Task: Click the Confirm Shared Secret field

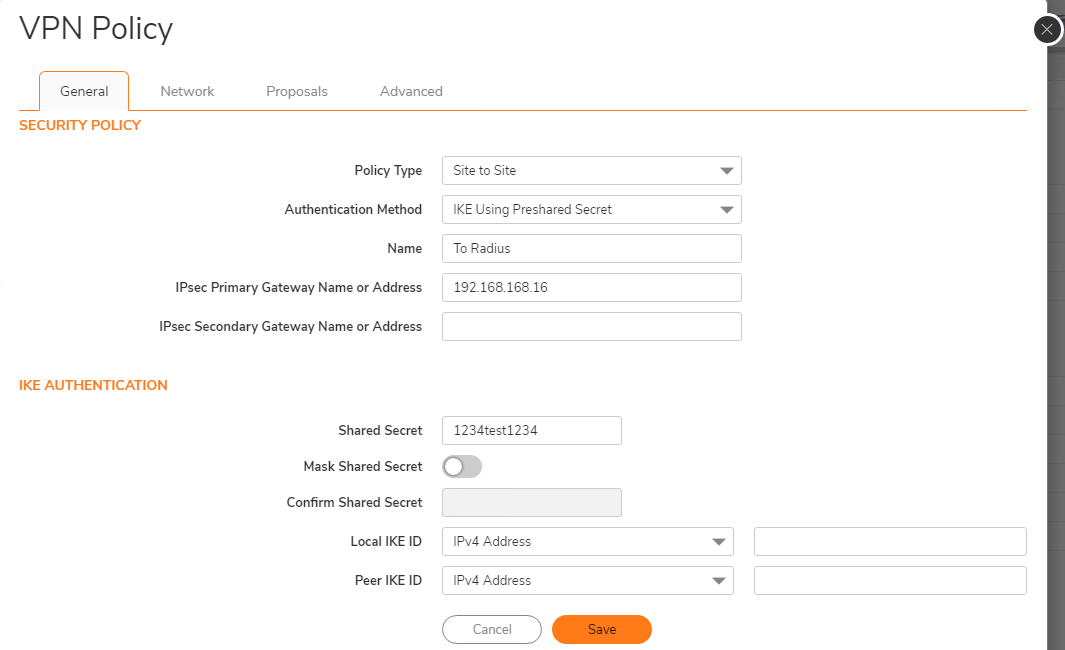Action: point(531,502)
